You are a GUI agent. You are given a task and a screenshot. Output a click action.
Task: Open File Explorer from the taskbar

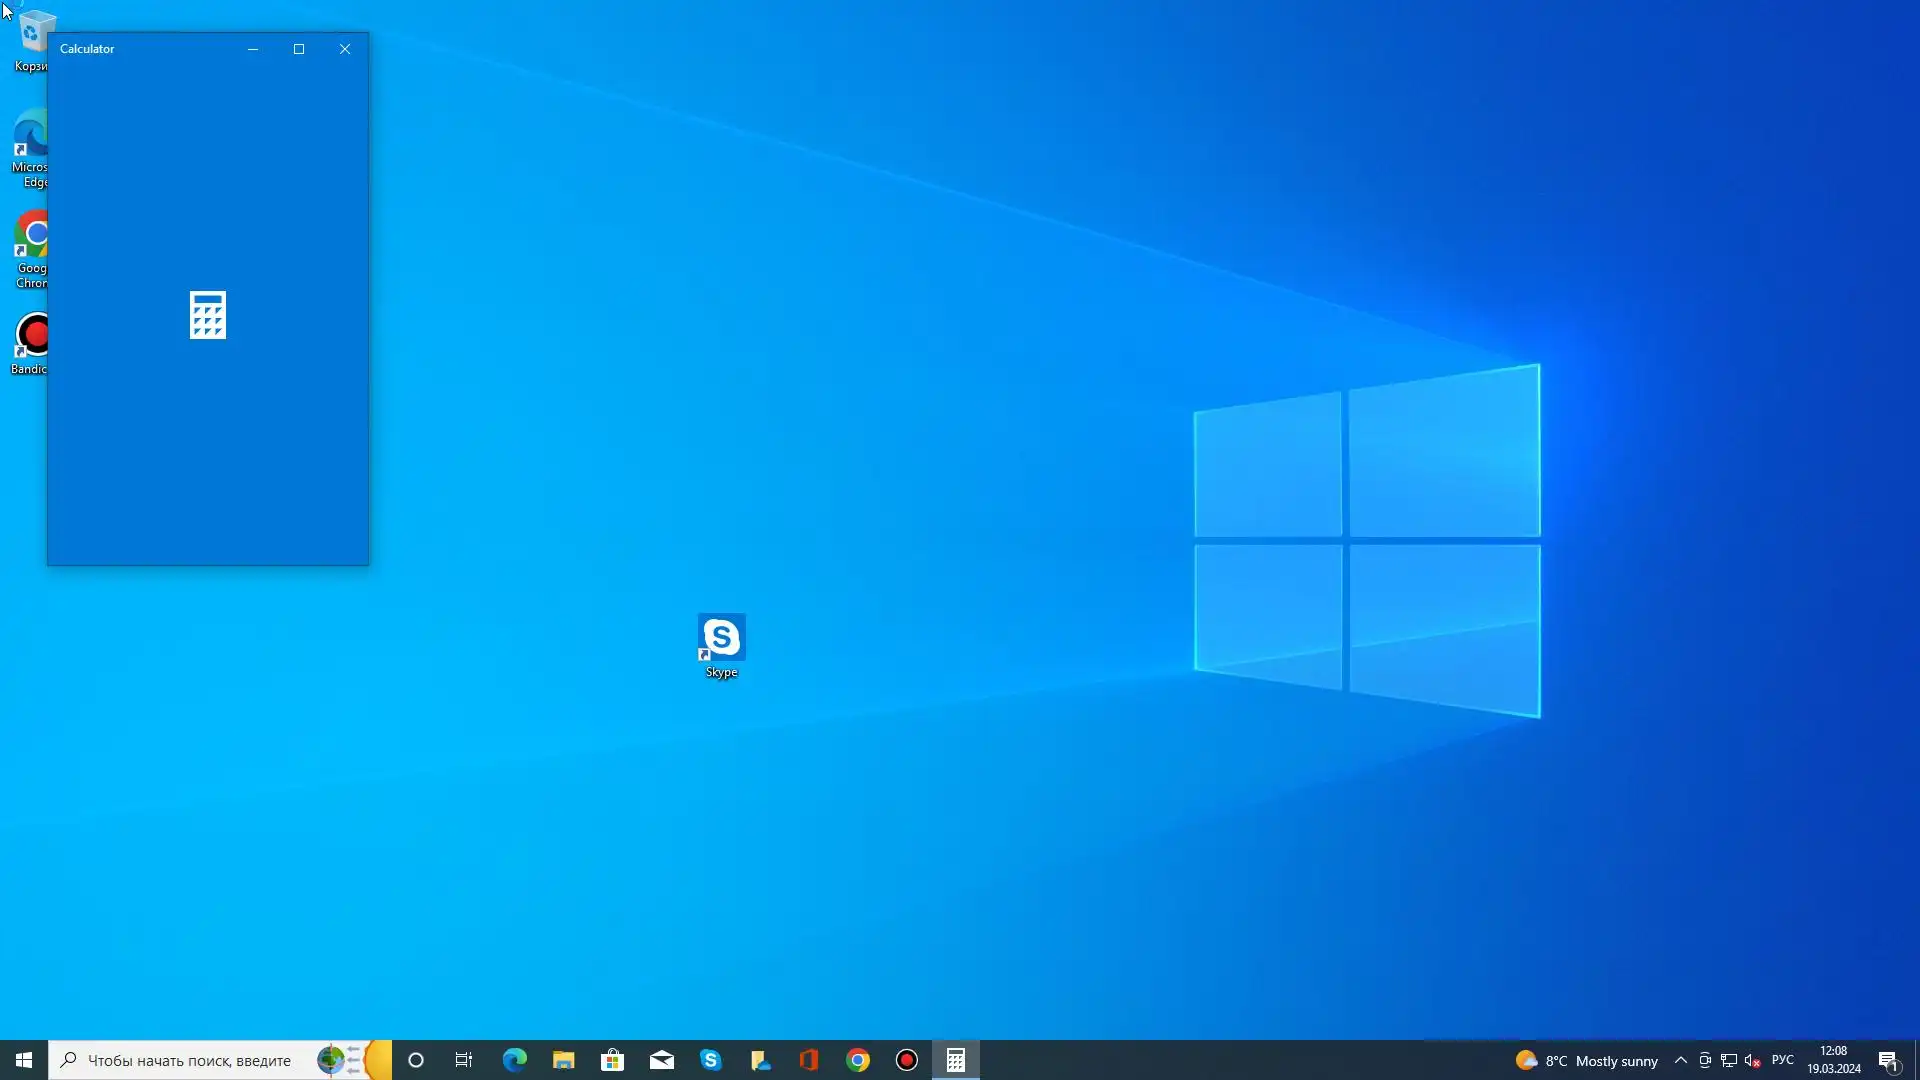[563, 1060]
